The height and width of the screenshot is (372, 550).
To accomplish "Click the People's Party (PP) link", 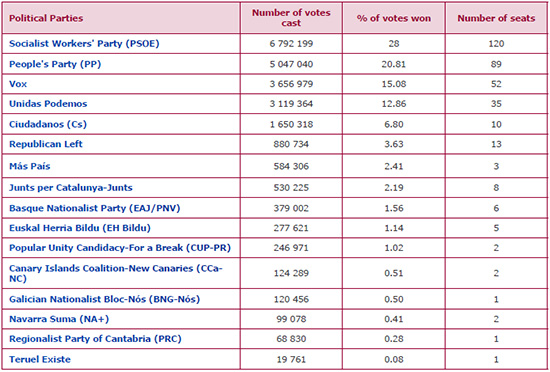I will click(x=55, y=64).
